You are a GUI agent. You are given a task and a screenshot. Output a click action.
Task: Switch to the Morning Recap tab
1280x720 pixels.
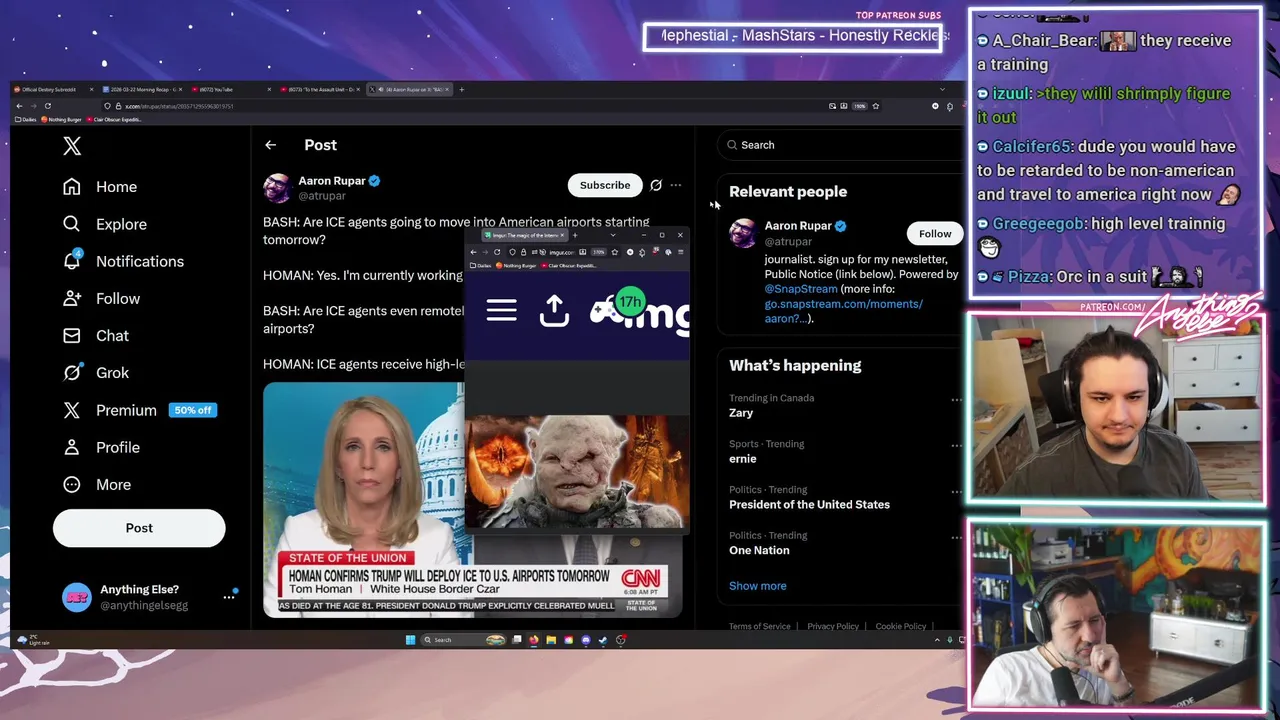tap(140, 89)
